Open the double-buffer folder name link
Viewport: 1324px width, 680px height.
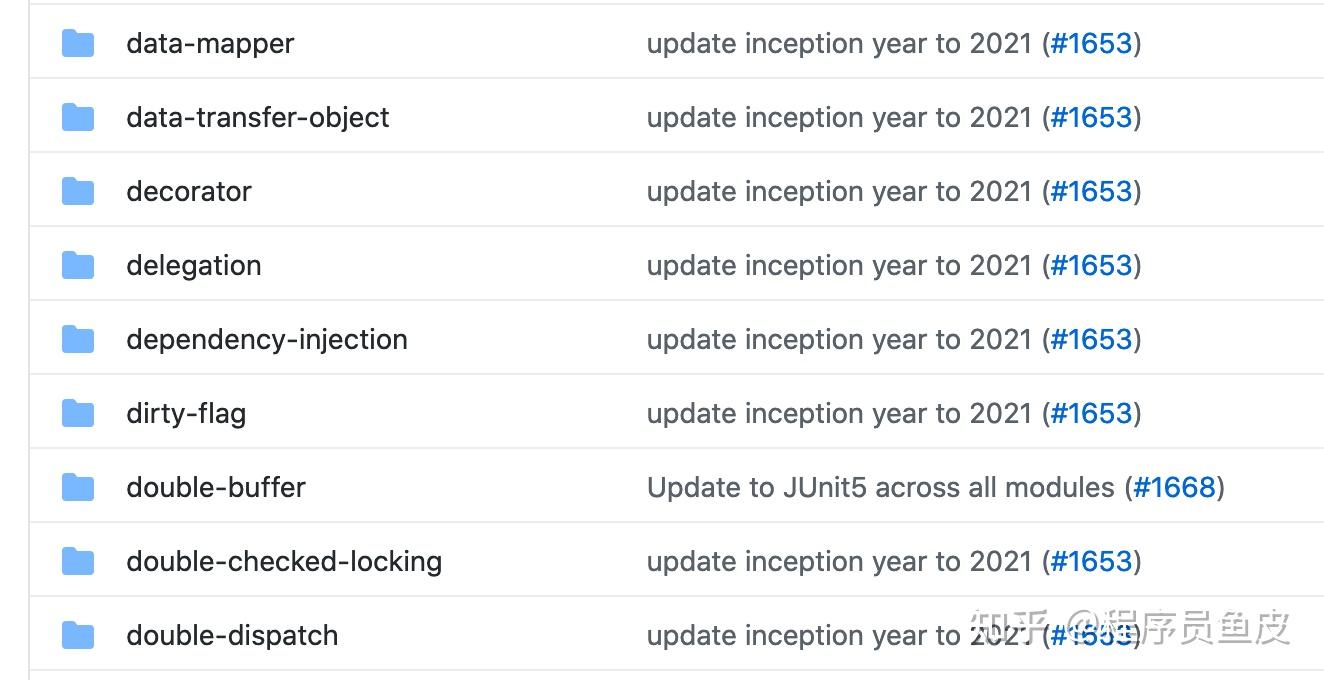[x=215, y=488]
